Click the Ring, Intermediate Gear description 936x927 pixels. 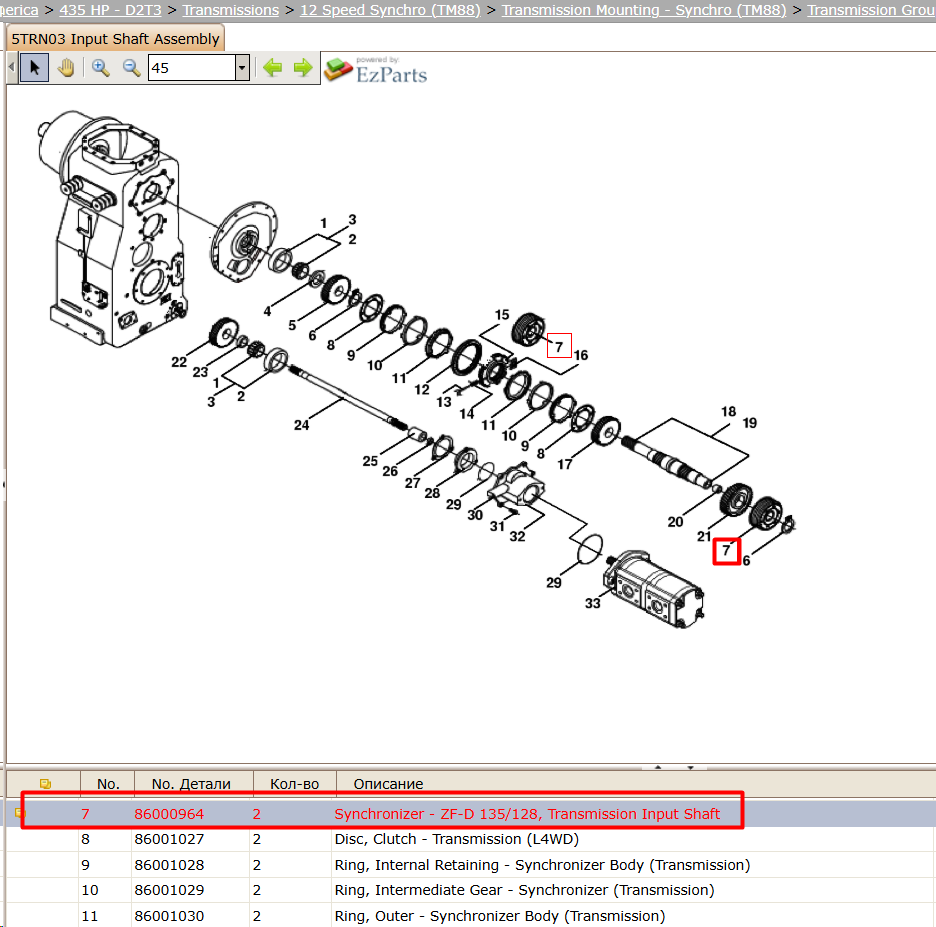click(524, 890)
